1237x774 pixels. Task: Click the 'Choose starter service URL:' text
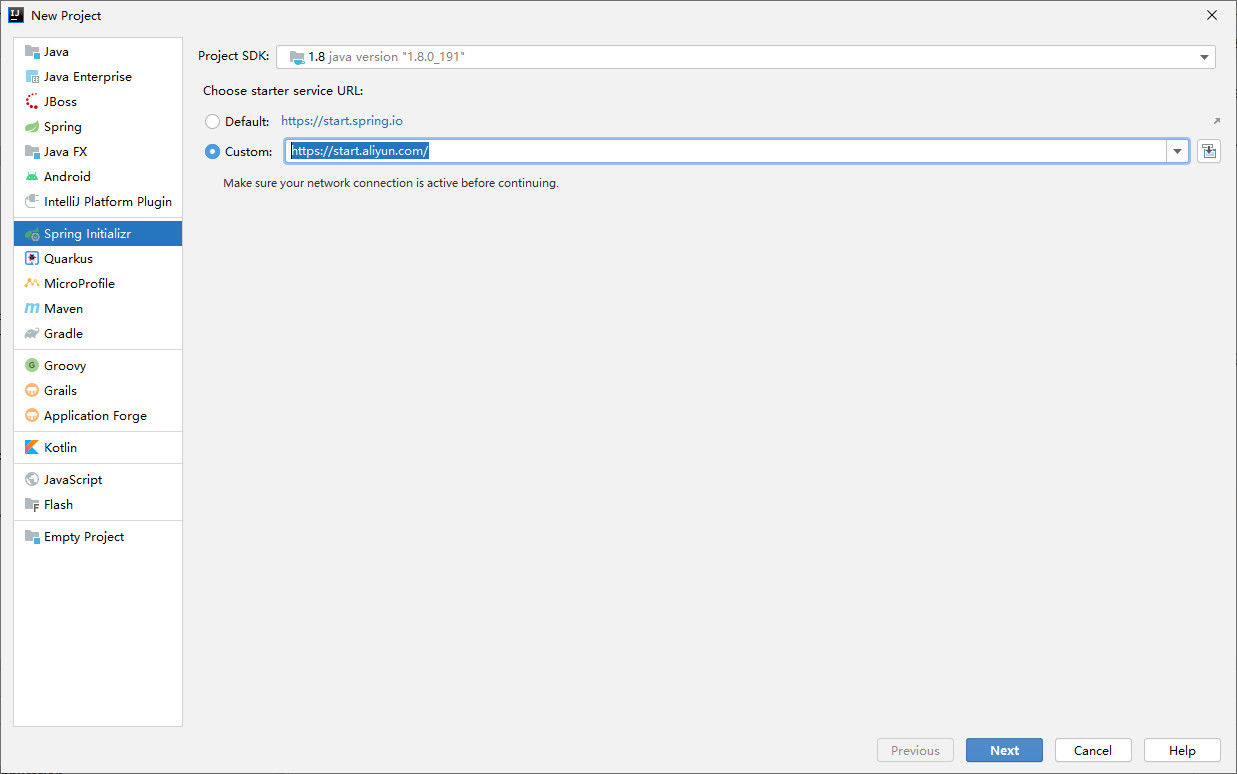click(x=283, y=91)
